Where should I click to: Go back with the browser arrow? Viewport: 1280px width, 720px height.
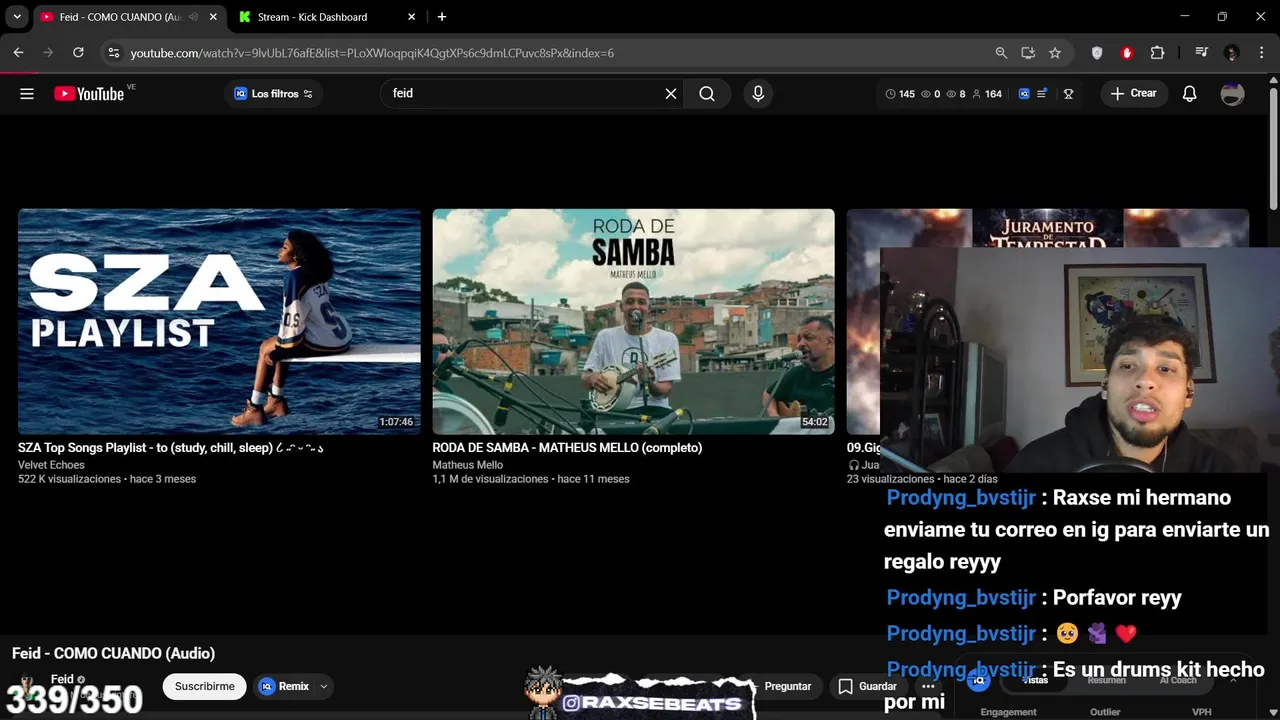tap(18, 53)
